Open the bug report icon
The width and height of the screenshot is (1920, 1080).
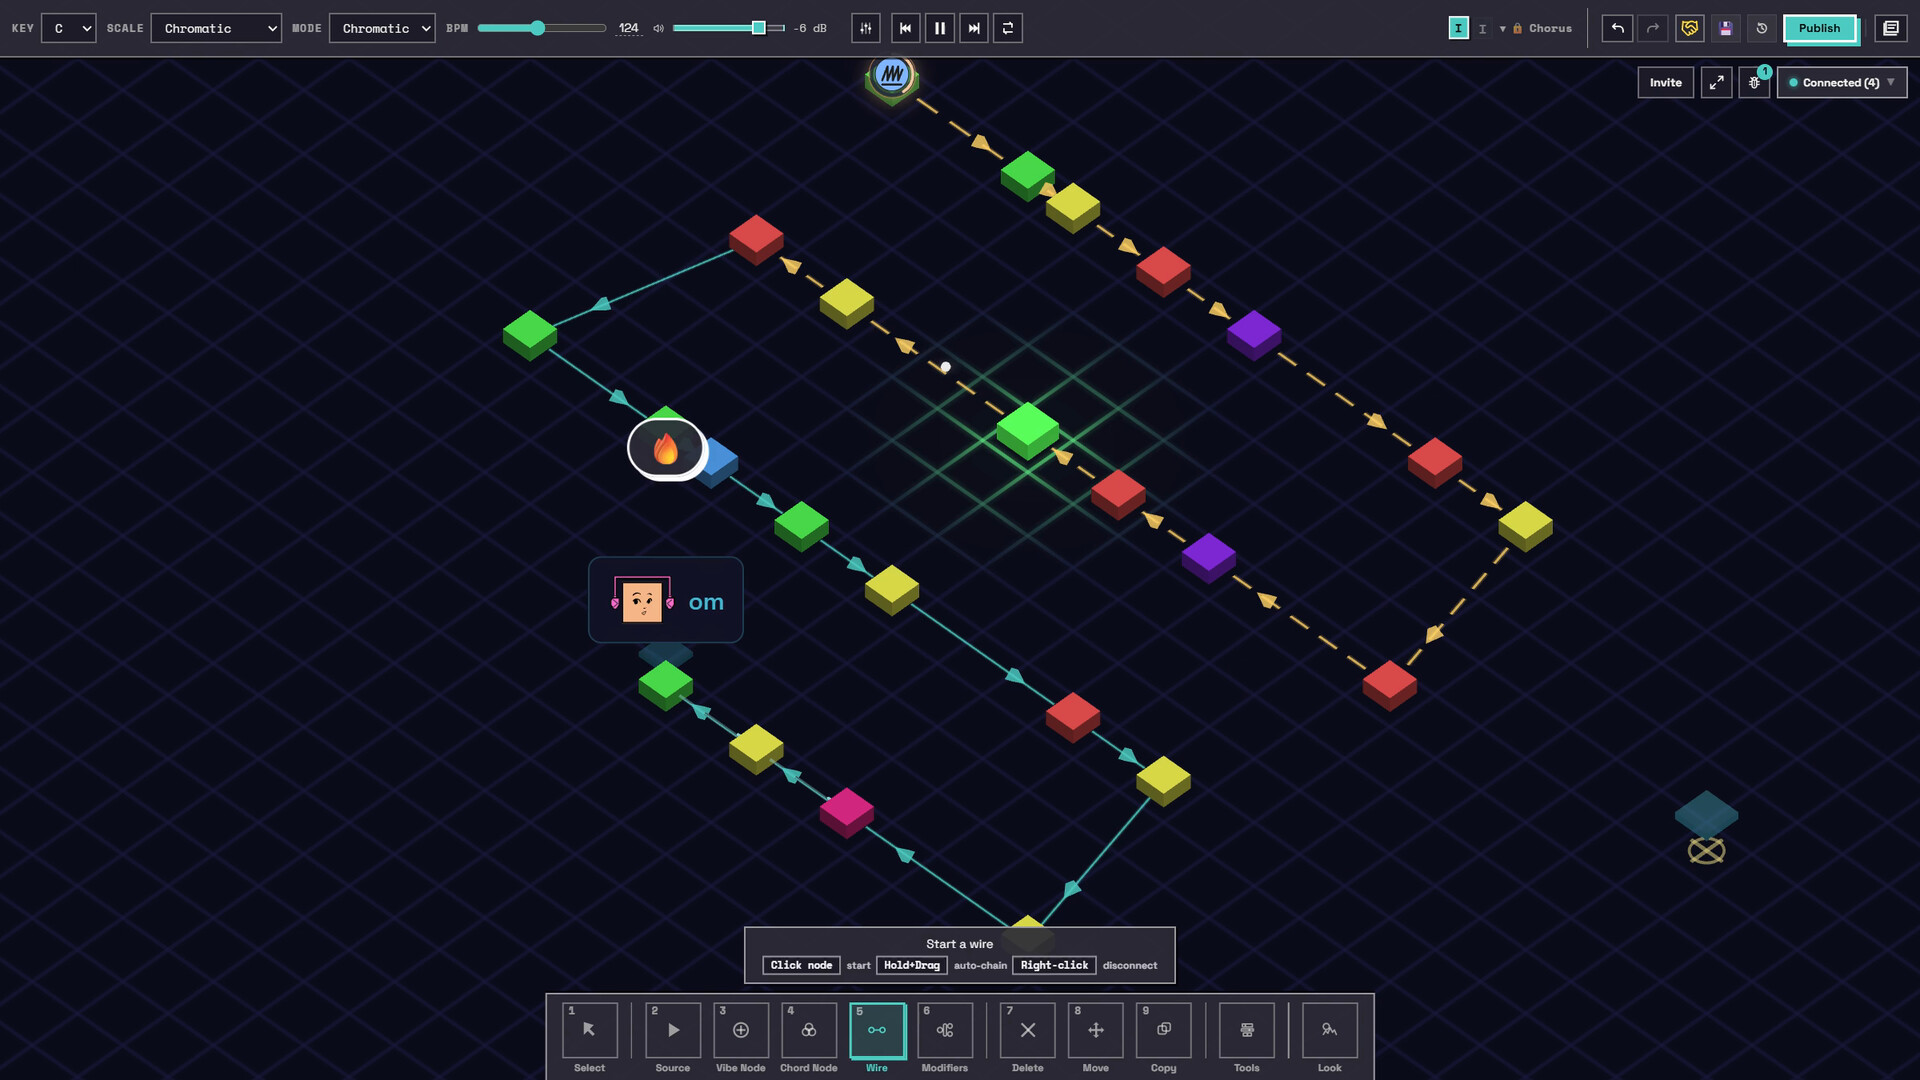coord(1754,83)
